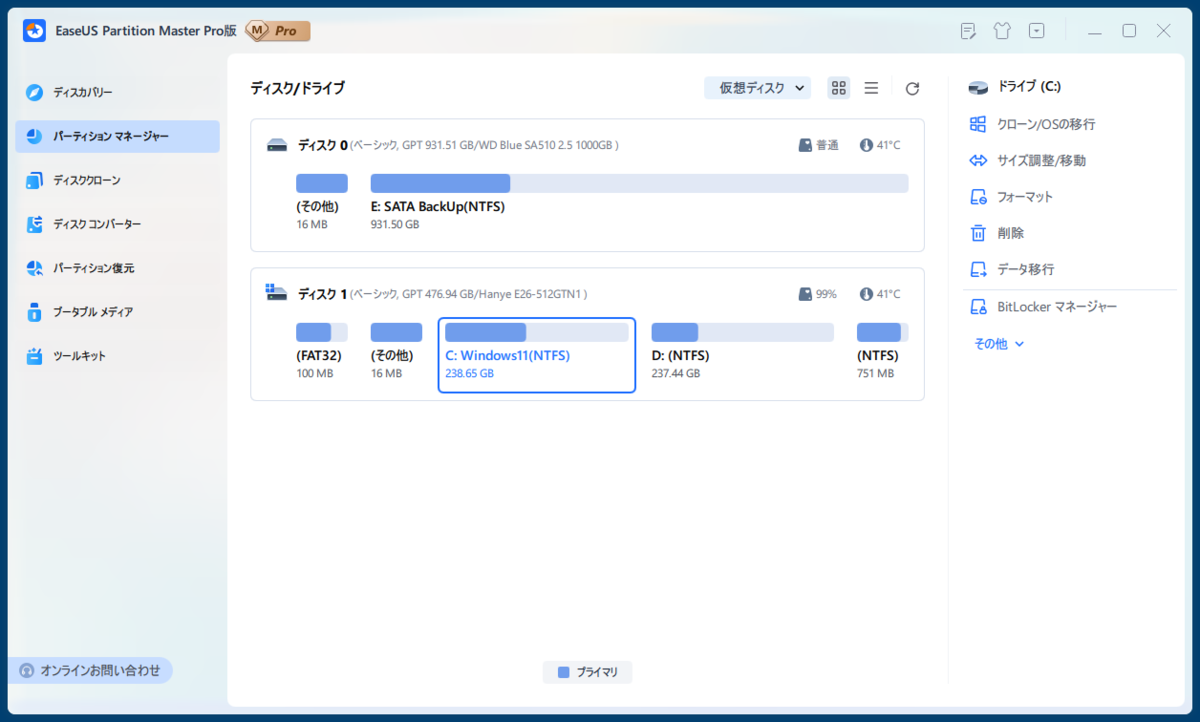The height and width of the screenshot is (722, 1200).
Task: Open the 仮想ディスク dropdown
Action: (758, 88)
